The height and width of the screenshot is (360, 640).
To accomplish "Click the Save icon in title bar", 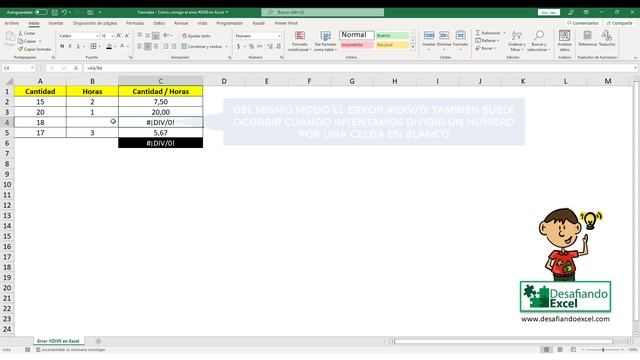I will click(x=55, y=12).
